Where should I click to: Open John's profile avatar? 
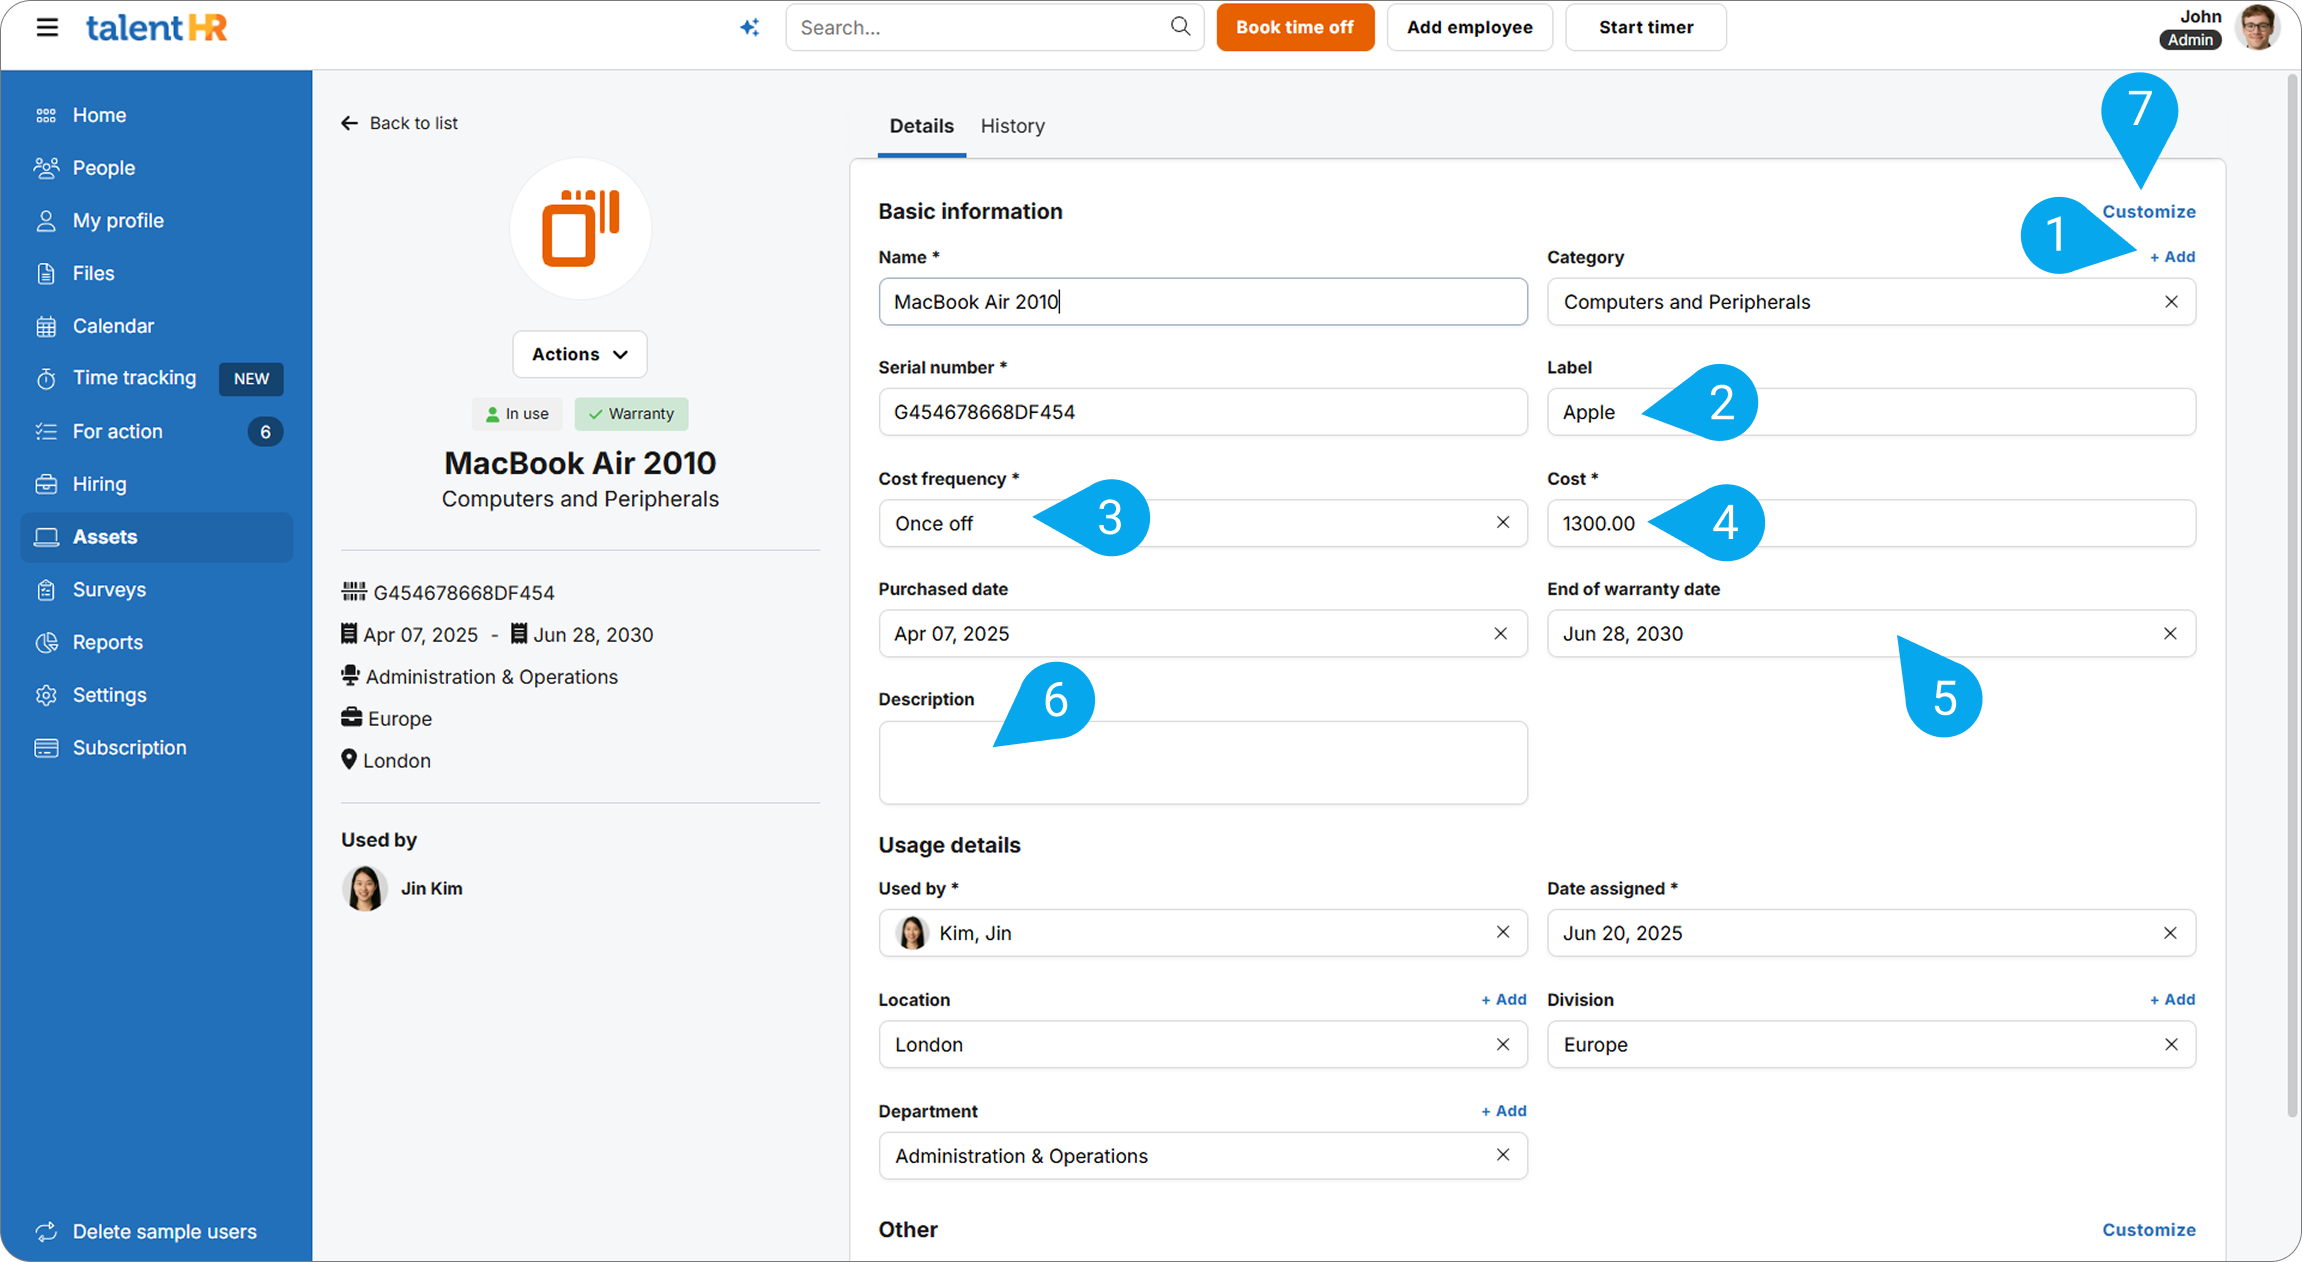tap(2258, 27)
